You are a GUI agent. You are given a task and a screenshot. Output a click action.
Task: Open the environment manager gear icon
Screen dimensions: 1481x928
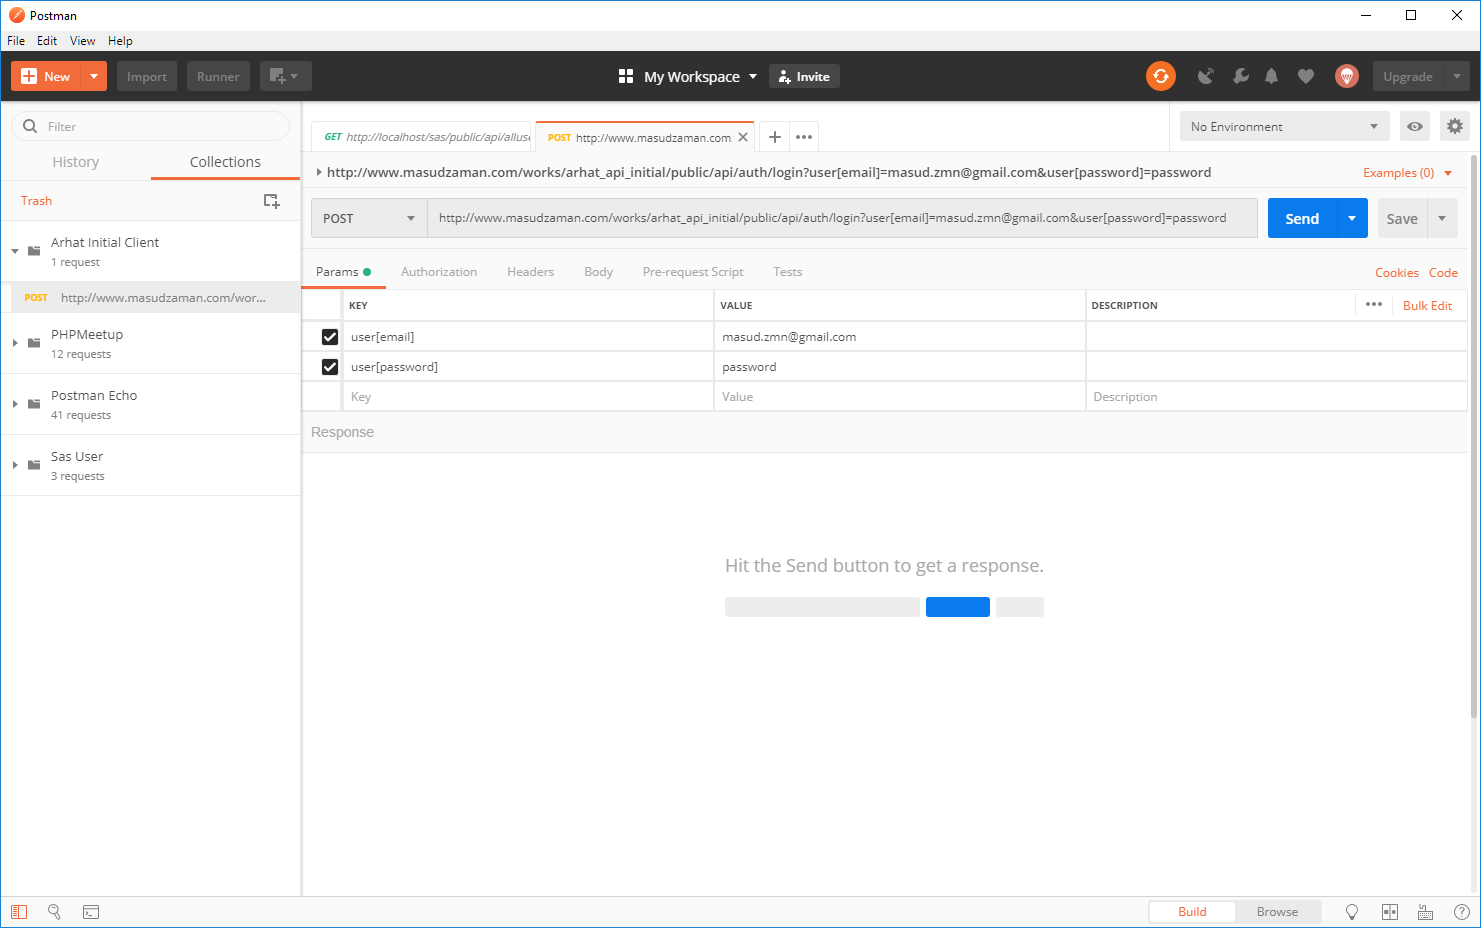click(x=1454, y=126)
